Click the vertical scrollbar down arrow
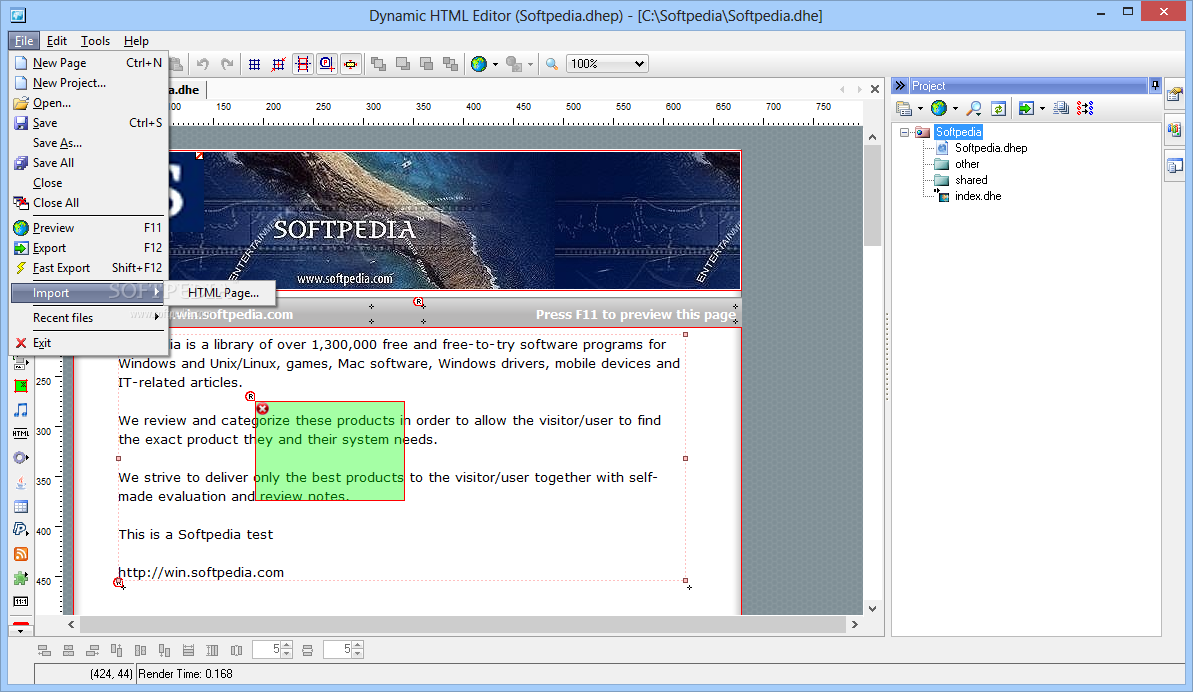Screen dimensions: 1193x692 pyautogui.click(x=873, y=608)
